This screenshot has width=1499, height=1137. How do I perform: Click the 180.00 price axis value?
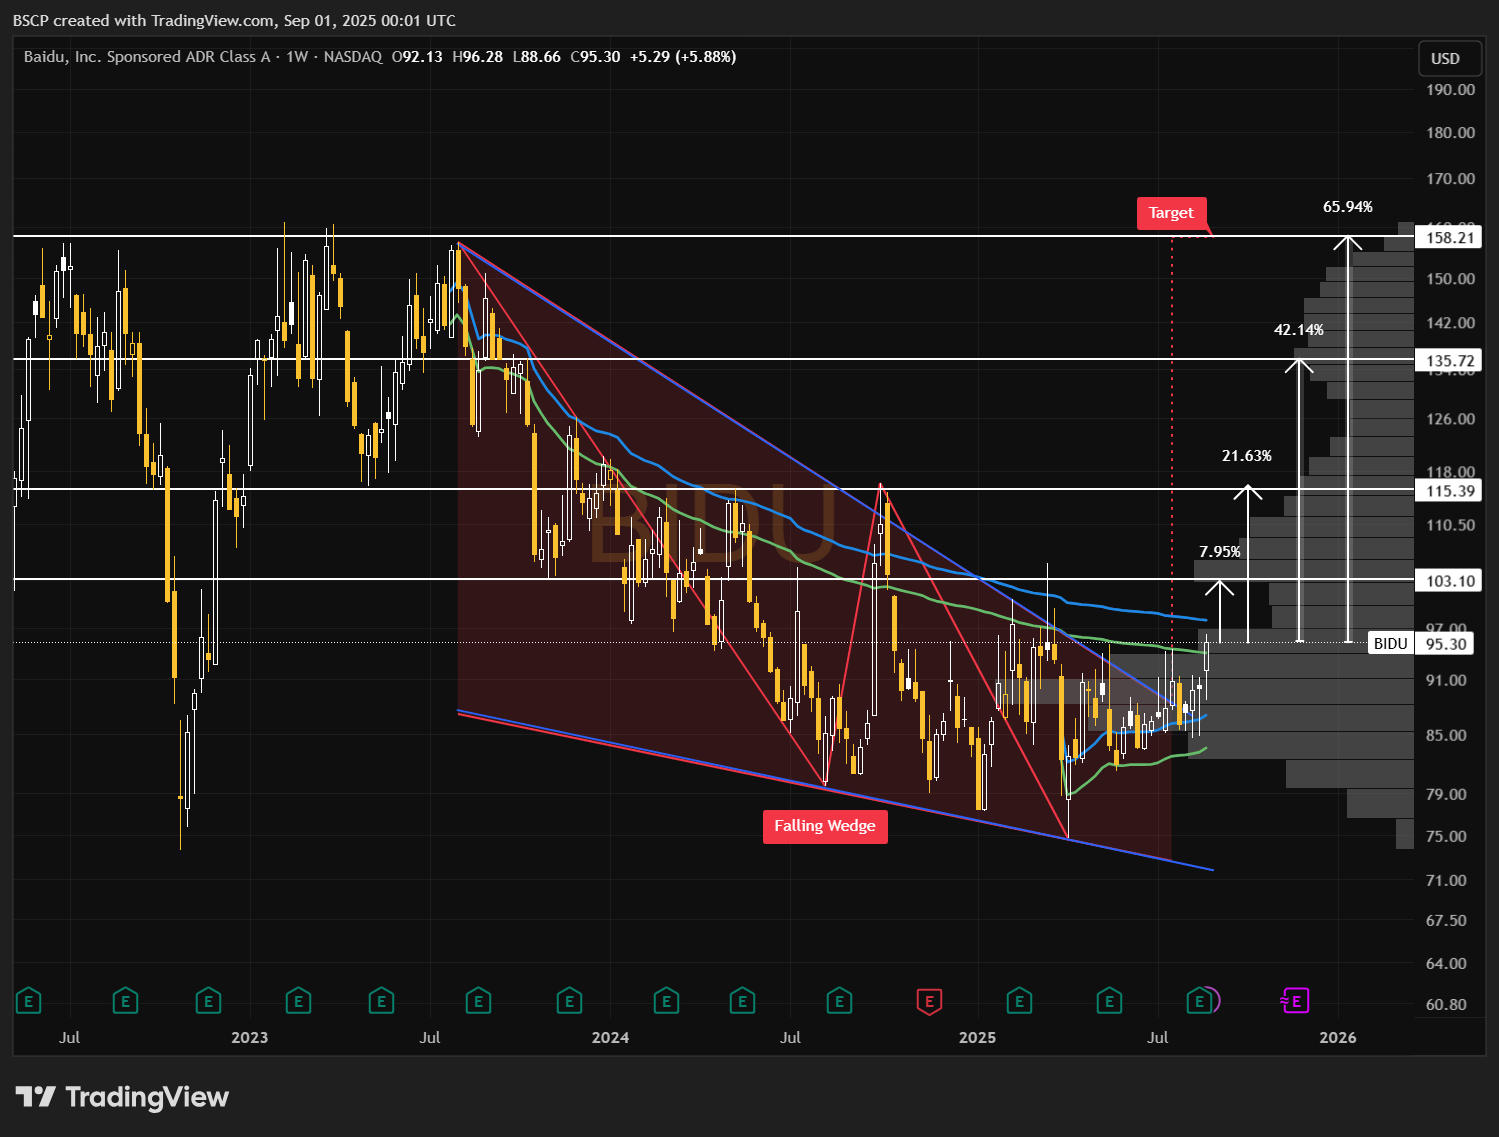(x=1451, y=133)
